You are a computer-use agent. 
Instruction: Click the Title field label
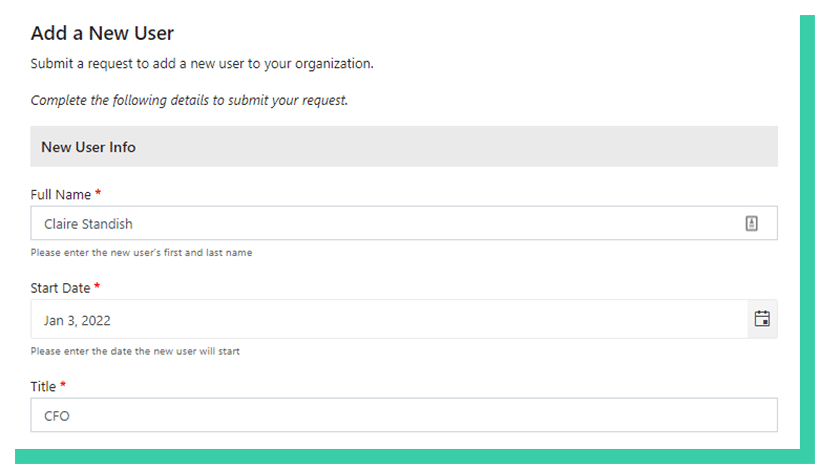click(43, 387)
